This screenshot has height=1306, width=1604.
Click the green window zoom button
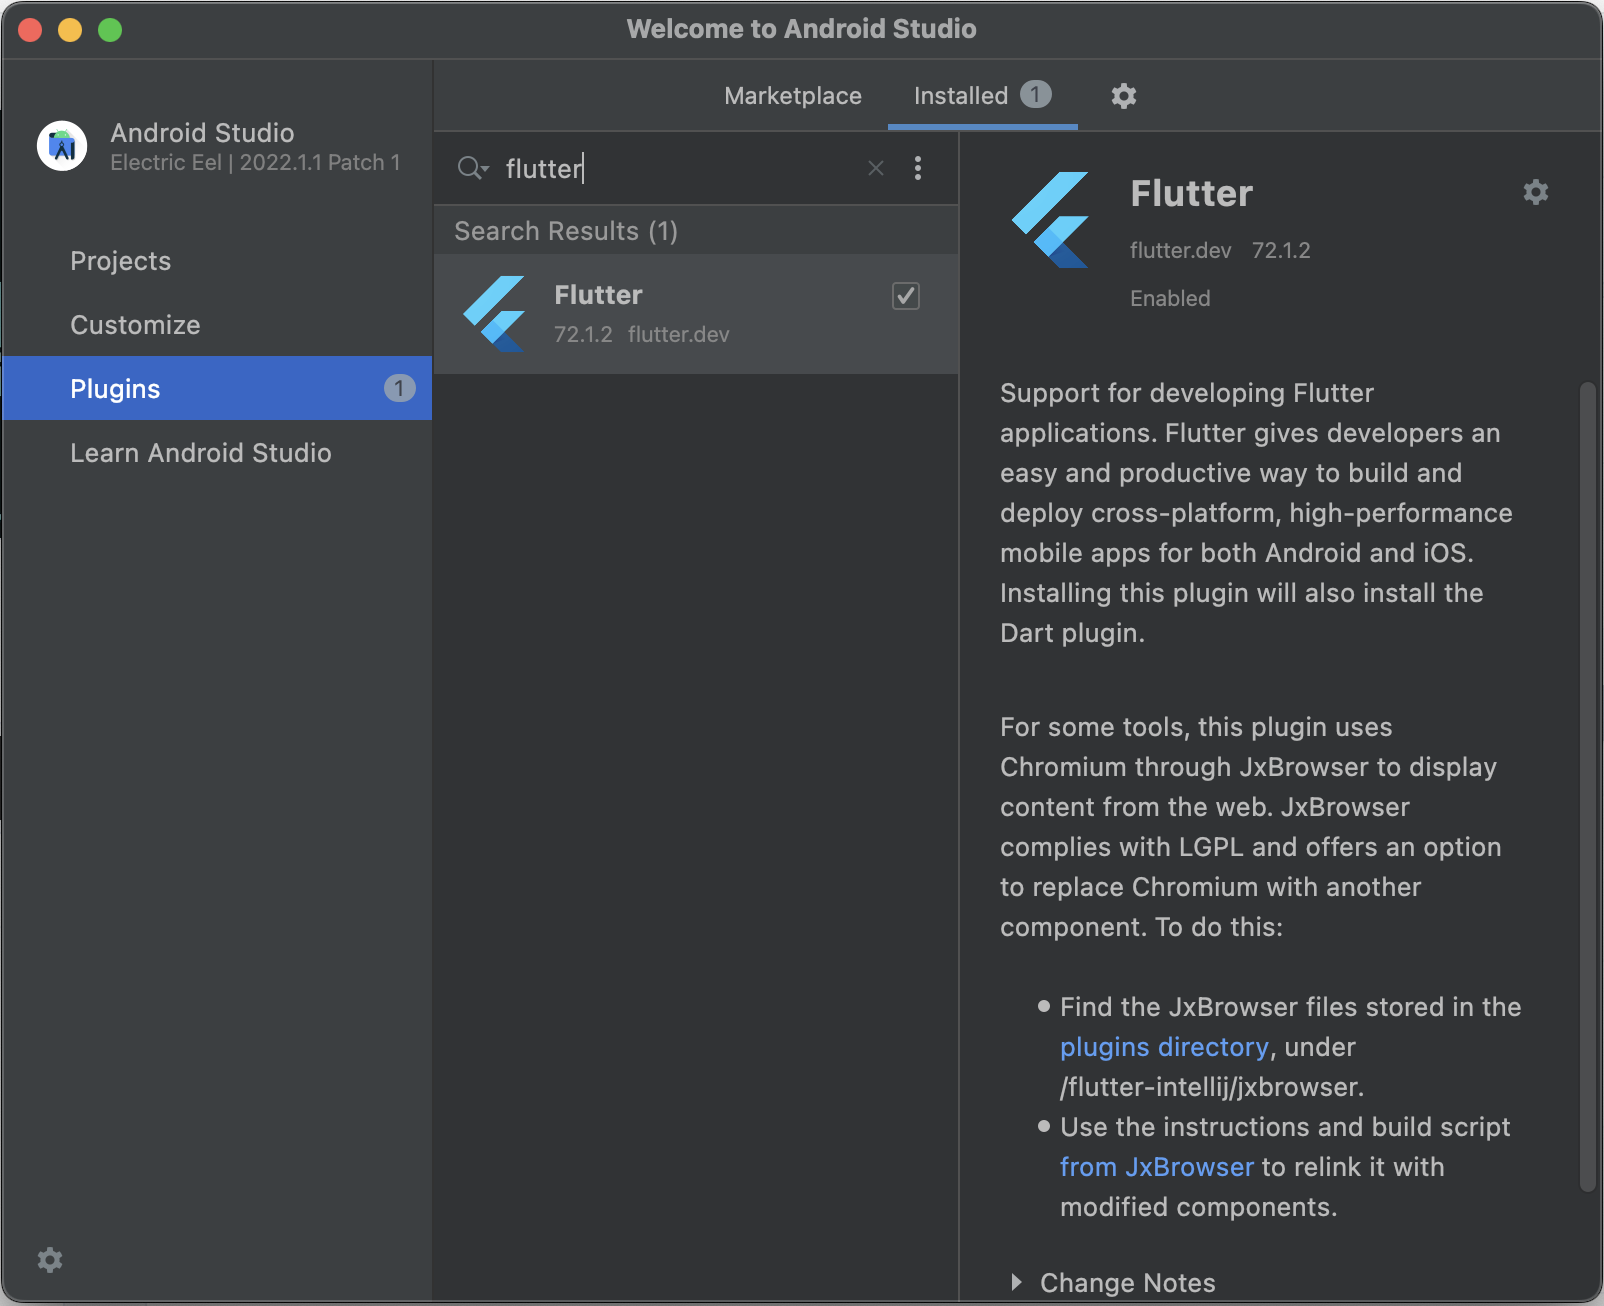click(x=110, y=30)
